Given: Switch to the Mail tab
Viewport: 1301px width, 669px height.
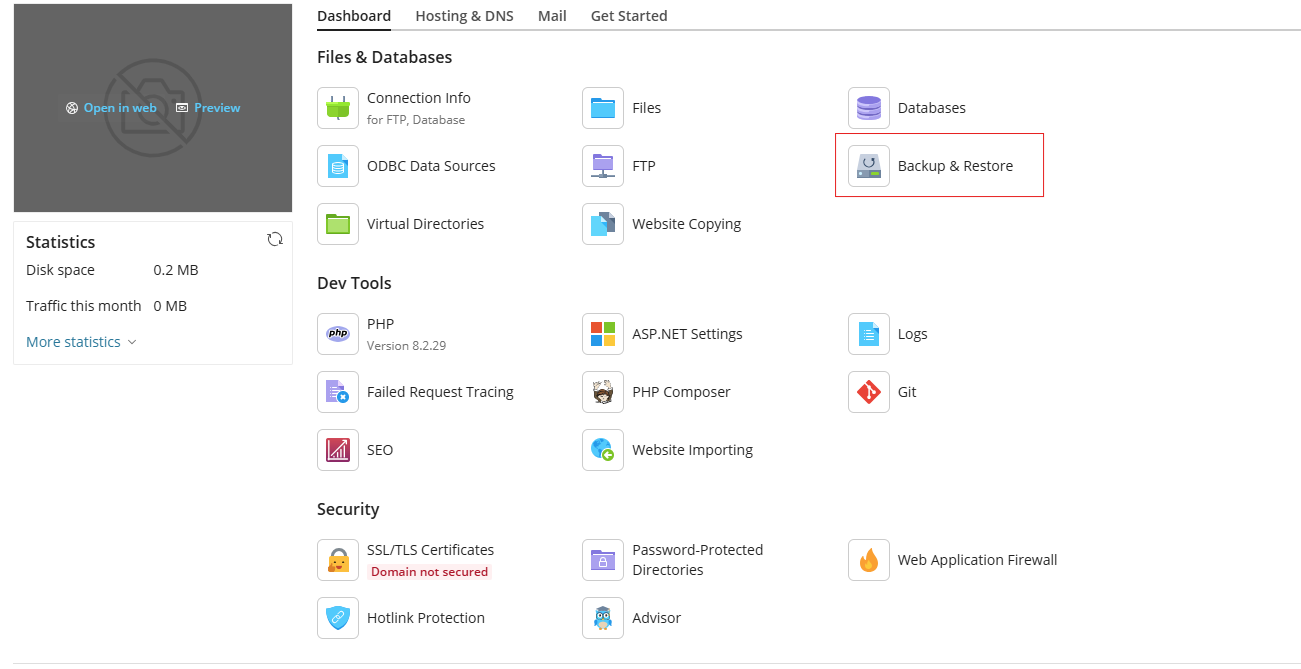Looking at the screenshot, I should coord(552,16).
